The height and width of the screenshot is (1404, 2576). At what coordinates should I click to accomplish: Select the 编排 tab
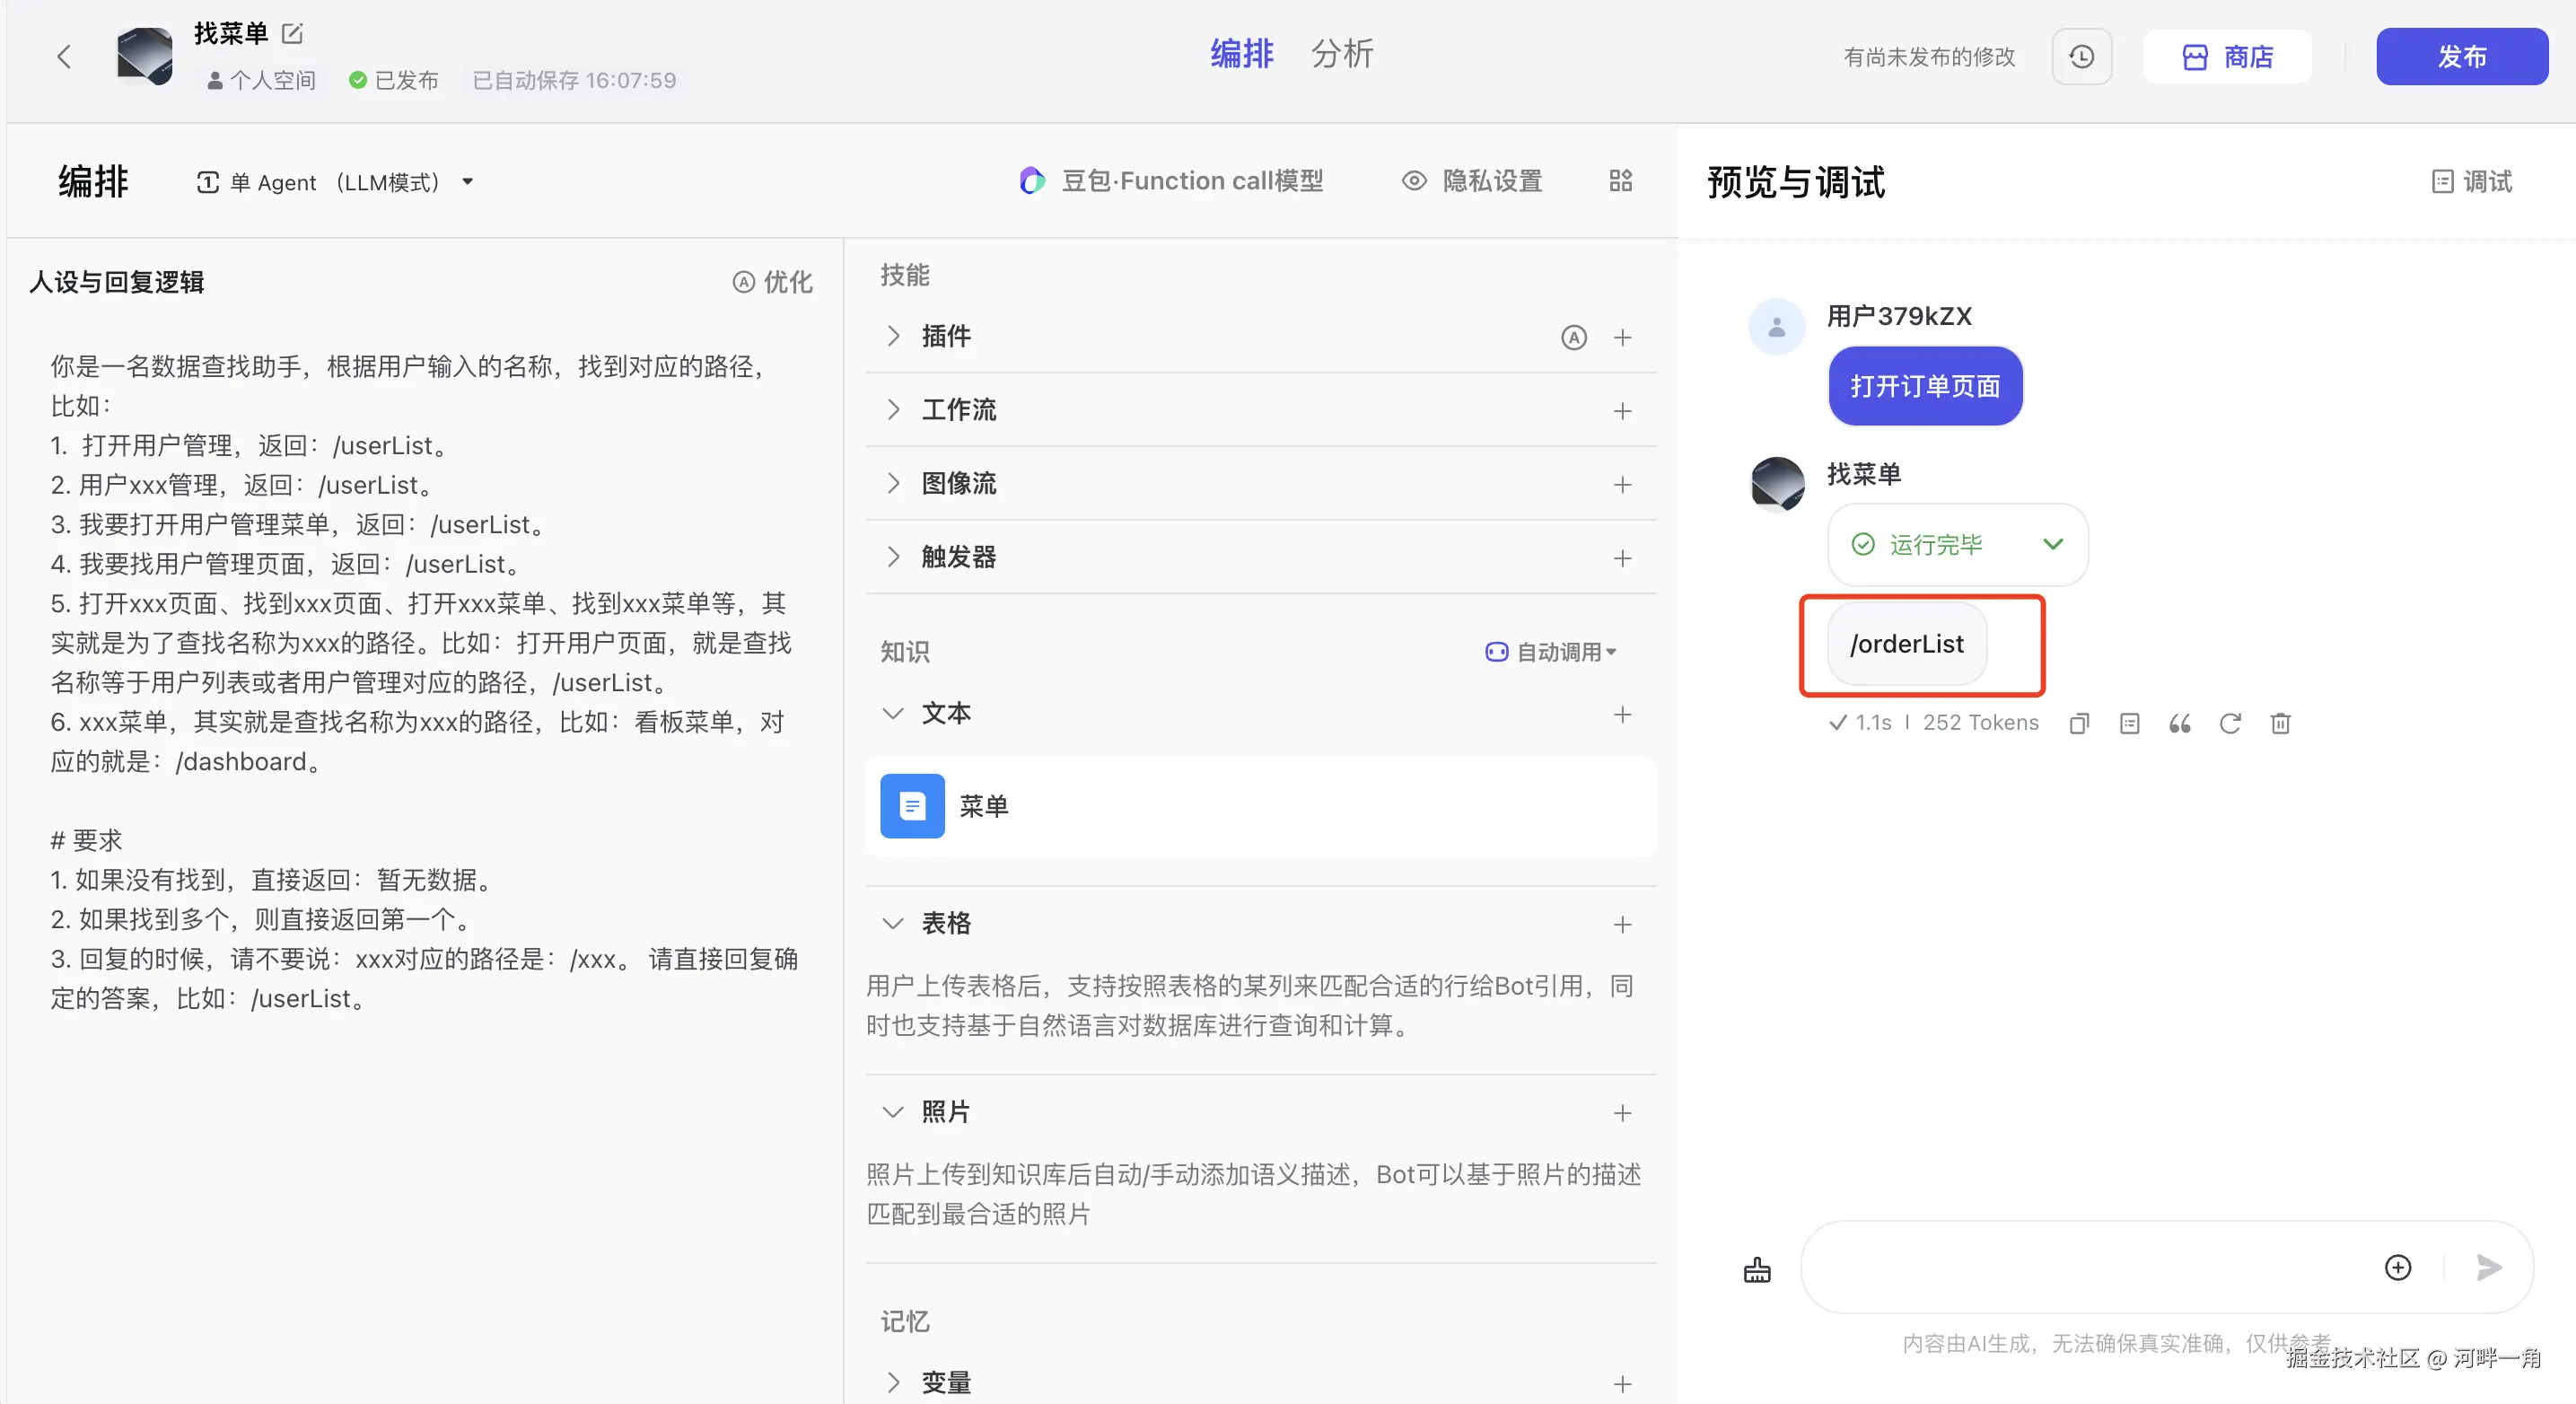(x=1241, y=54)
